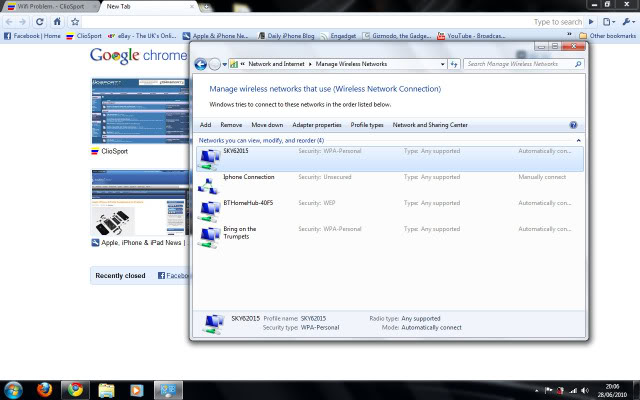Click BTHomeHub-40F5 network icon

pyautogui.click(x=209, y=211)
